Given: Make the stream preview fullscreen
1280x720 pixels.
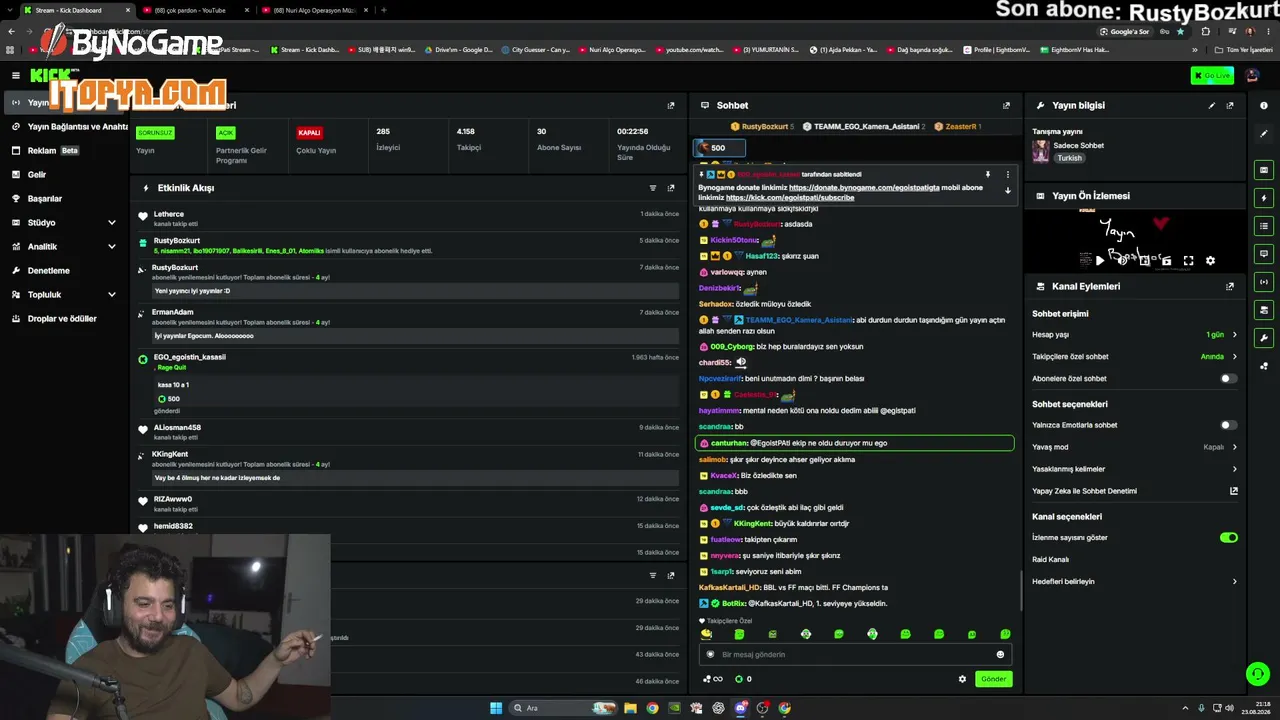Looking at the screenshot, I should tap(1188, 261).
